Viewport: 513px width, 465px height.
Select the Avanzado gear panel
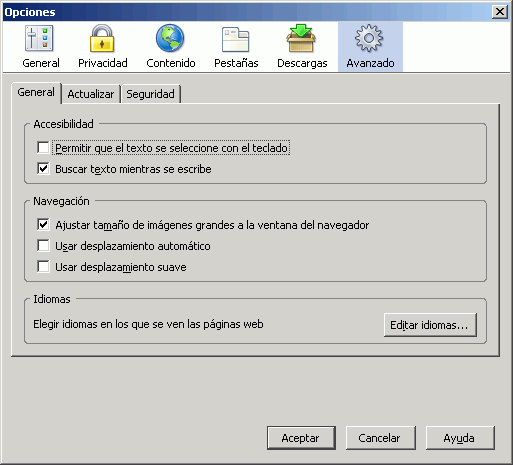(x=370, y=47)
